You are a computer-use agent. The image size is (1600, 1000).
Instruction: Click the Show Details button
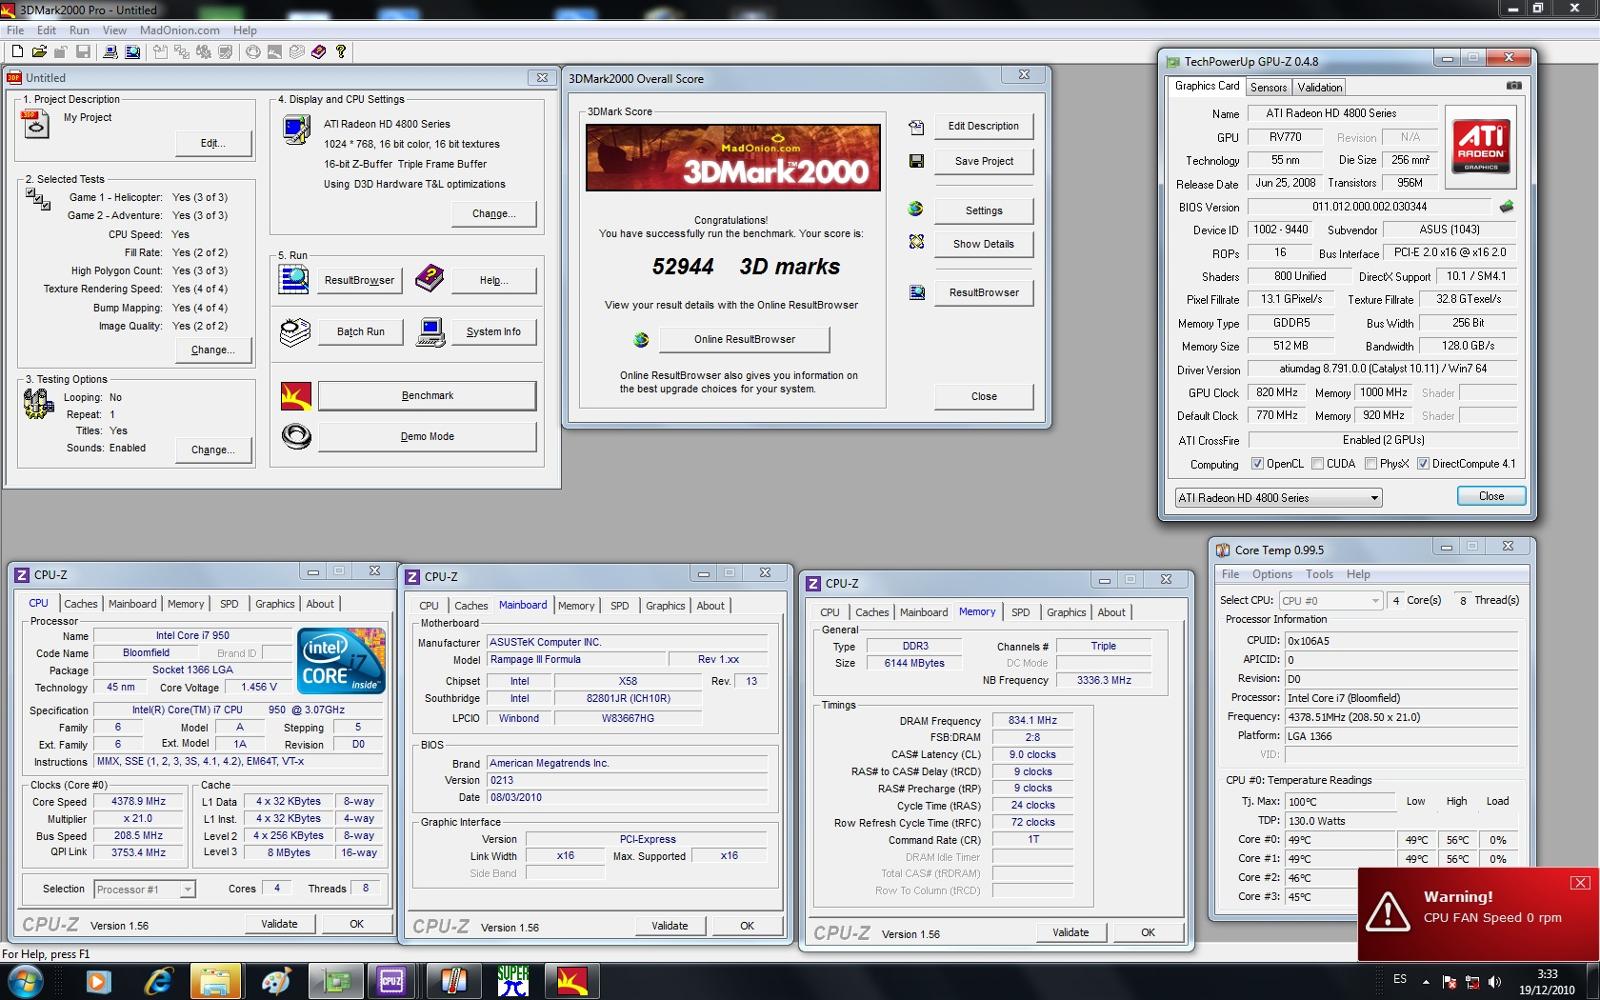[x=983, y=244]
